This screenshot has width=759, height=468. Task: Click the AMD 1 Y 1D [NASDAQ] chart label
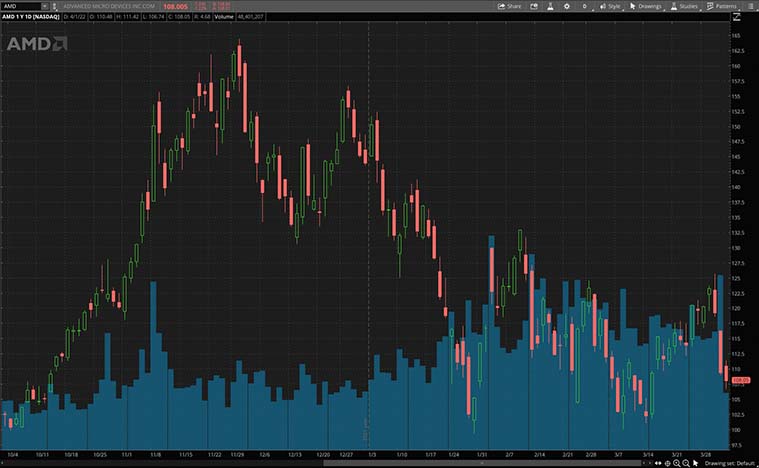pyautogui.click(x=30, y=16)
